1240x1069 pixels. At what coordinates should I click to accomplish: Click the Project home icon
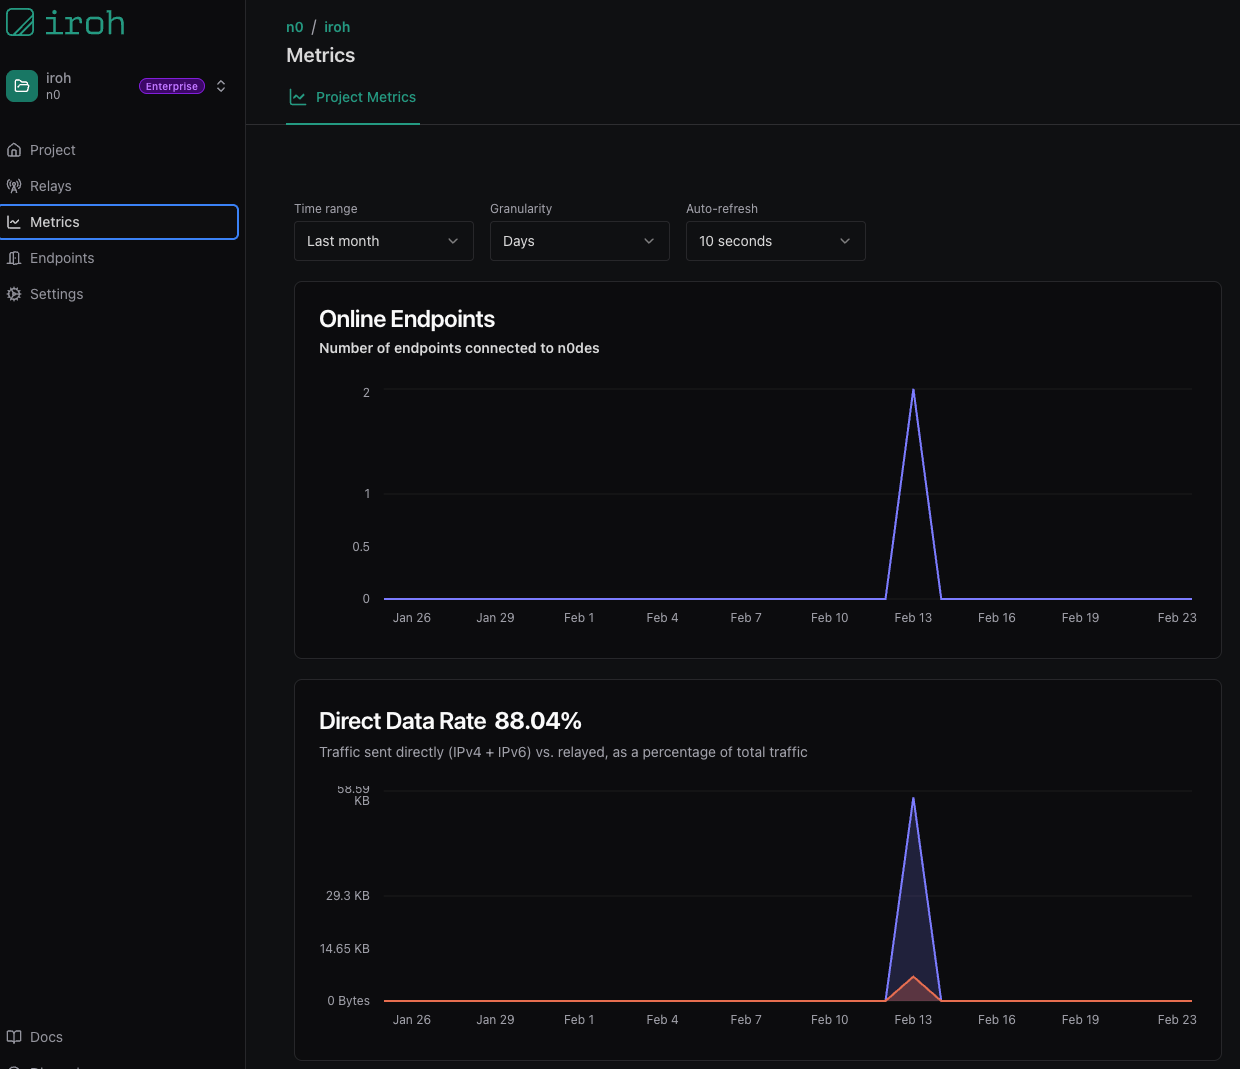click(14, 150)
